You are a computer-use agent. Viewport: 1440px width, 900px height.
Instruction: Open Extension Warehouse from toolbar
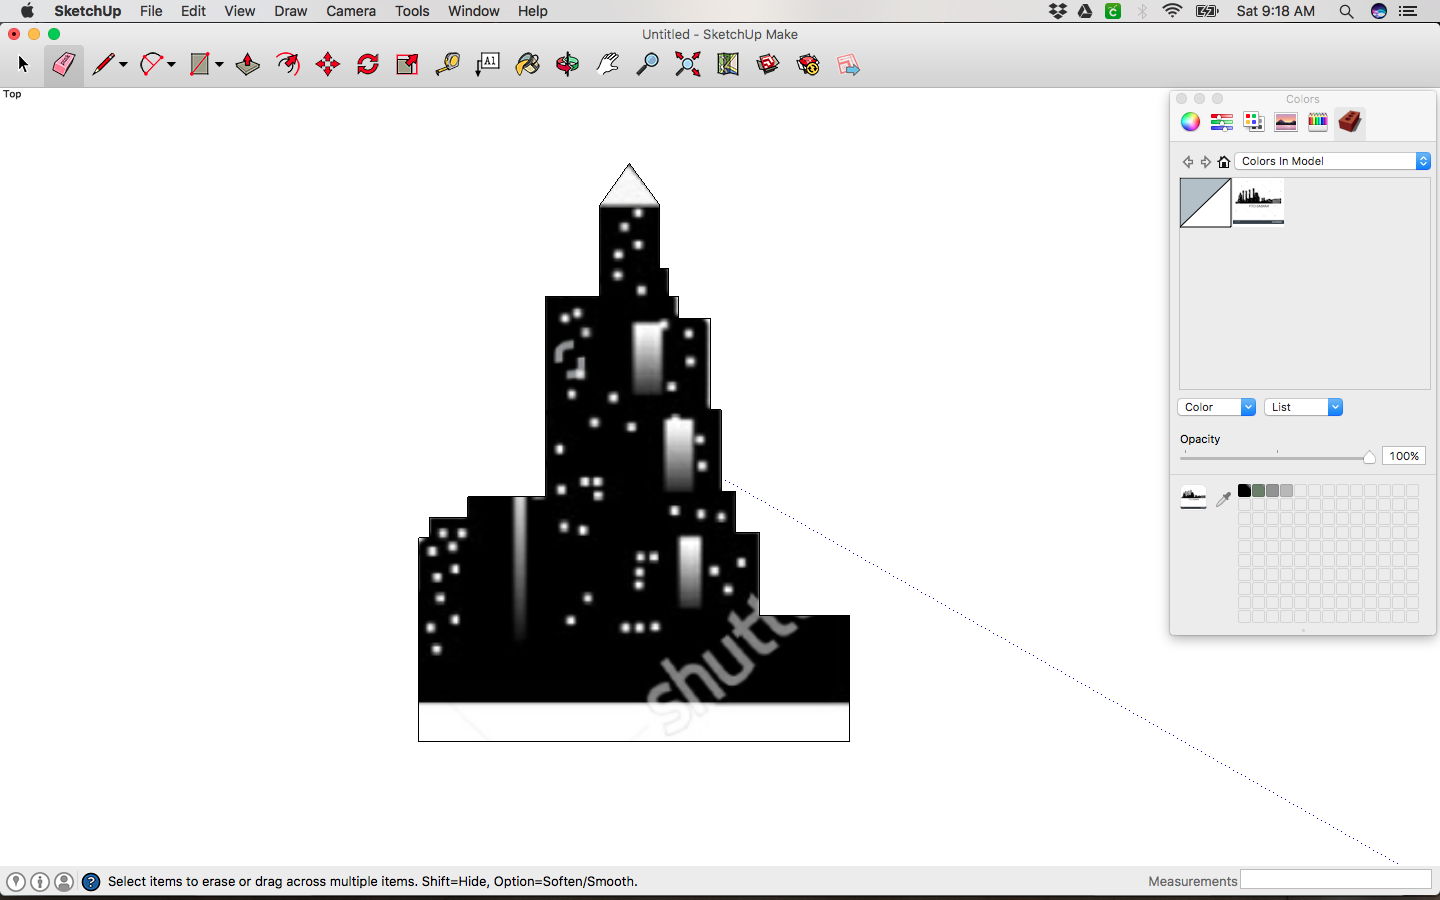808,65
